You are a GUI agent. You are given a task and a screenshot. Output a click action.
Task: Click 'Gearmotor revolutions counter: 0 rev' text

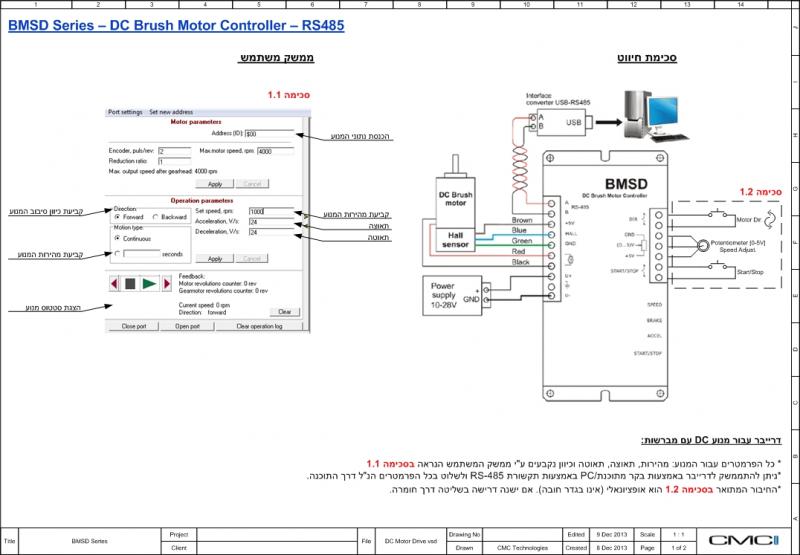tap(223, 290)
